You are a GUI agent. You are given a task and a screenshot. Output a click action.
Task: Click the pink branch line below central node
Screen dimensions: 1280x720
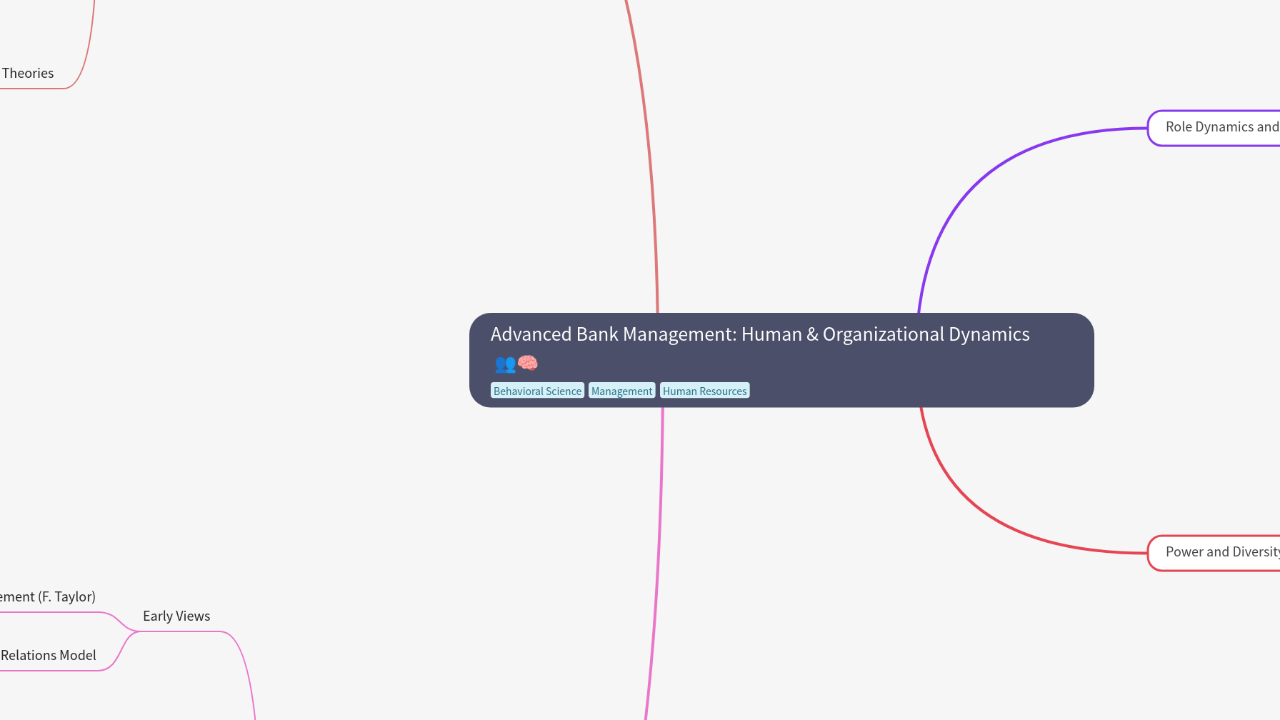click(657, 560)
